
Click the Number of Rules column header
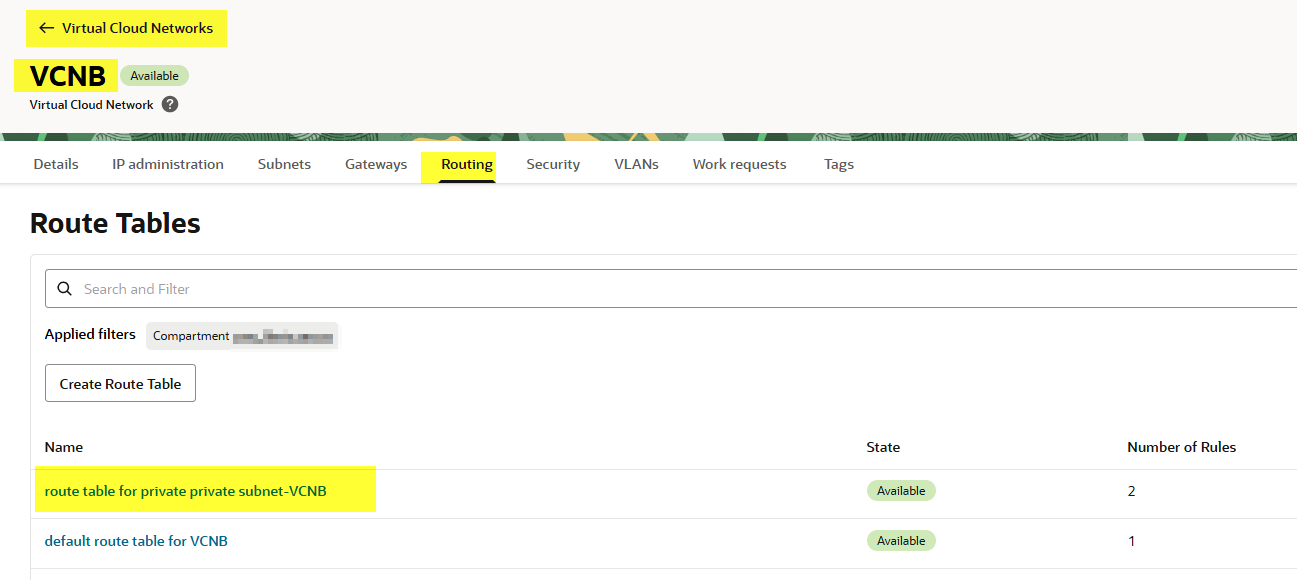(x=1181, y=447)
